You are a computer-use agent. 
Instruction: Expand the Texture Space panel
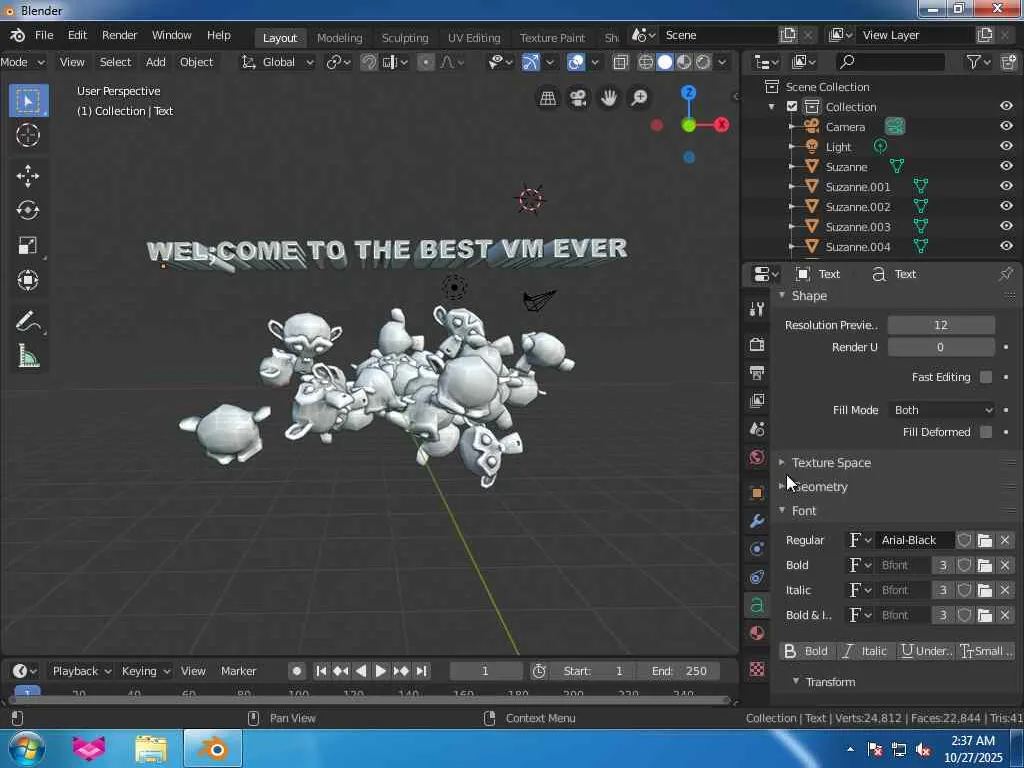pos(831,462)
